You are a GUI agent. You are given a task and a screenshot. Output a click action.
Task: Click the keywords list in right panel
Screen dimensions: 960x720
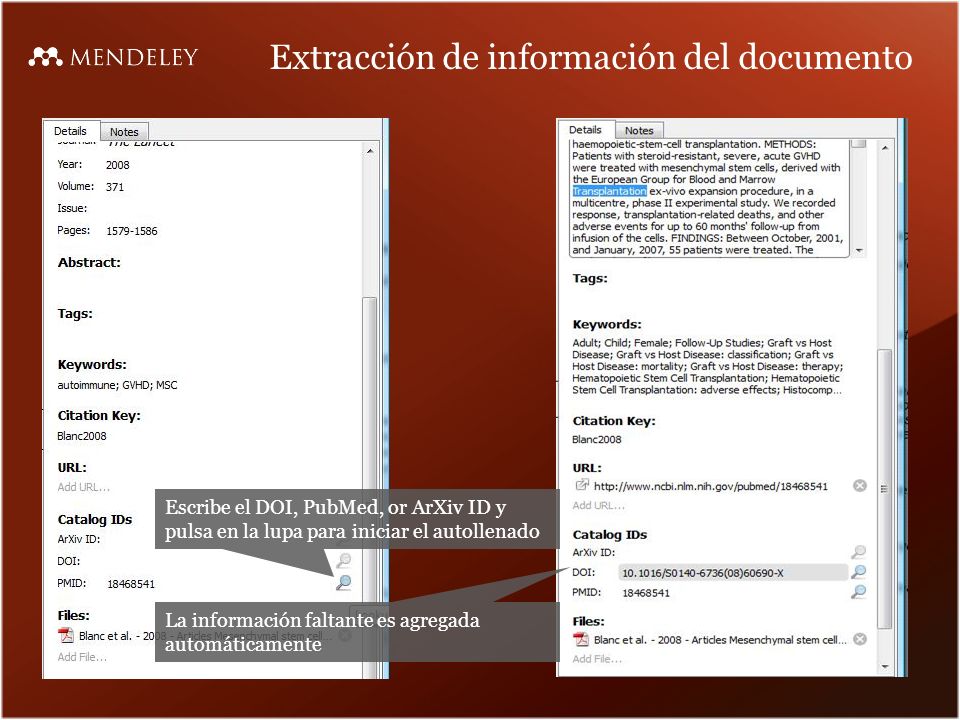pyautogui.click(x=707, y=366)
